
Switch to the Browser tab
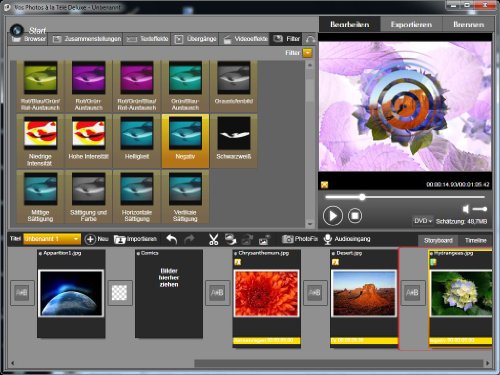(29, 39)
